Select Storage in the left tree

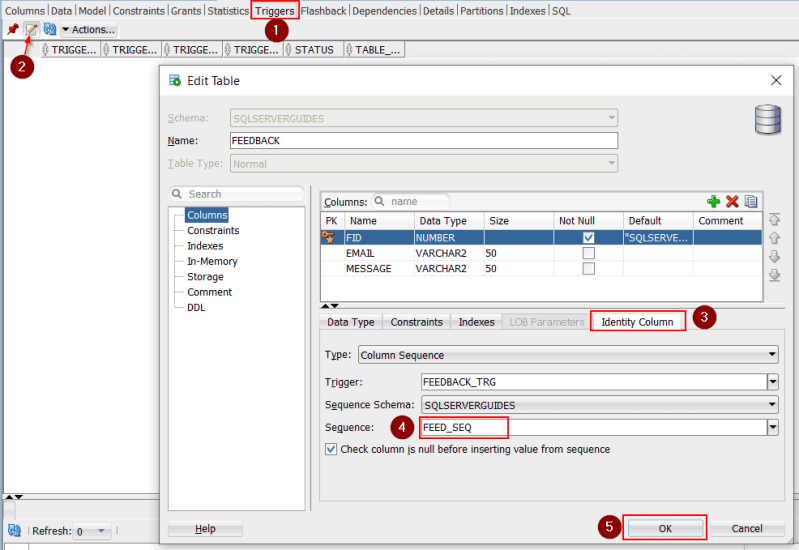click(x=205, y=276)
